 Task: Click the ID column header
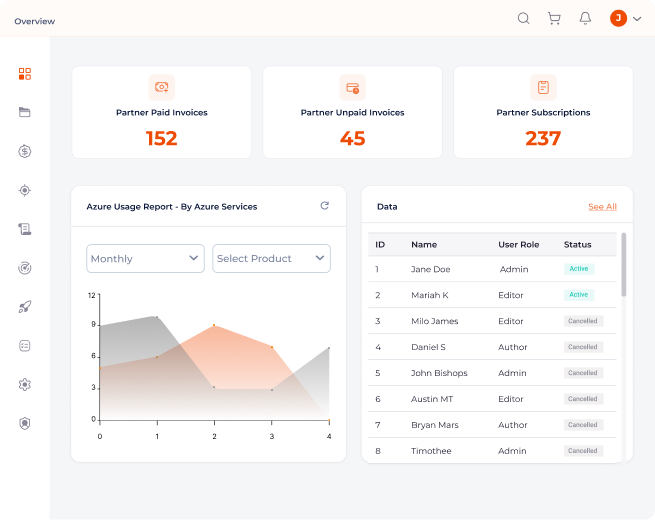(x=380, y=245)
